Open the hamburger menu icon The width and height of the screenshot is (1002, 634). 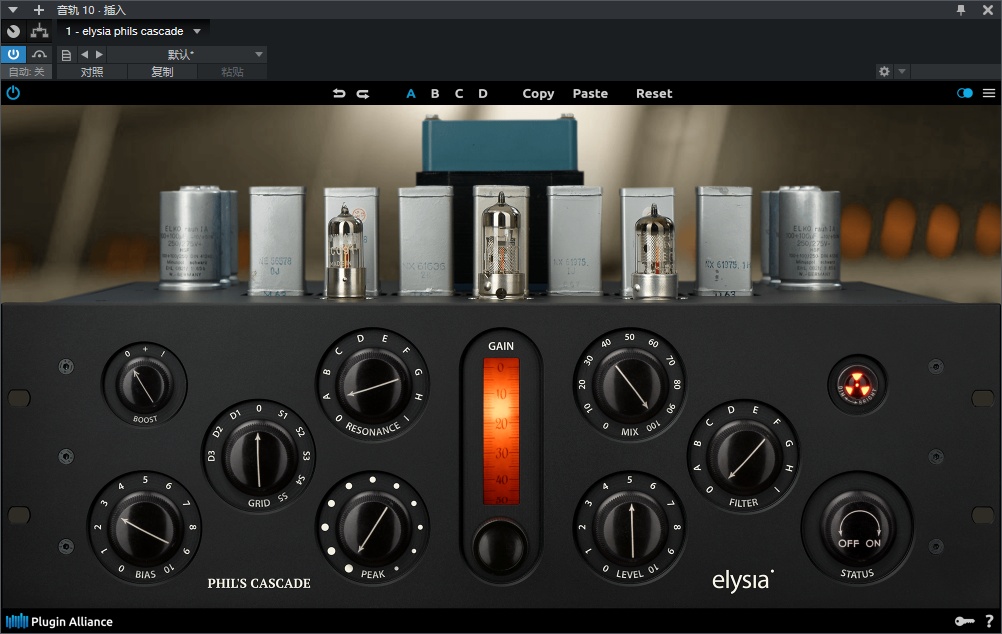tap(989, 93)
